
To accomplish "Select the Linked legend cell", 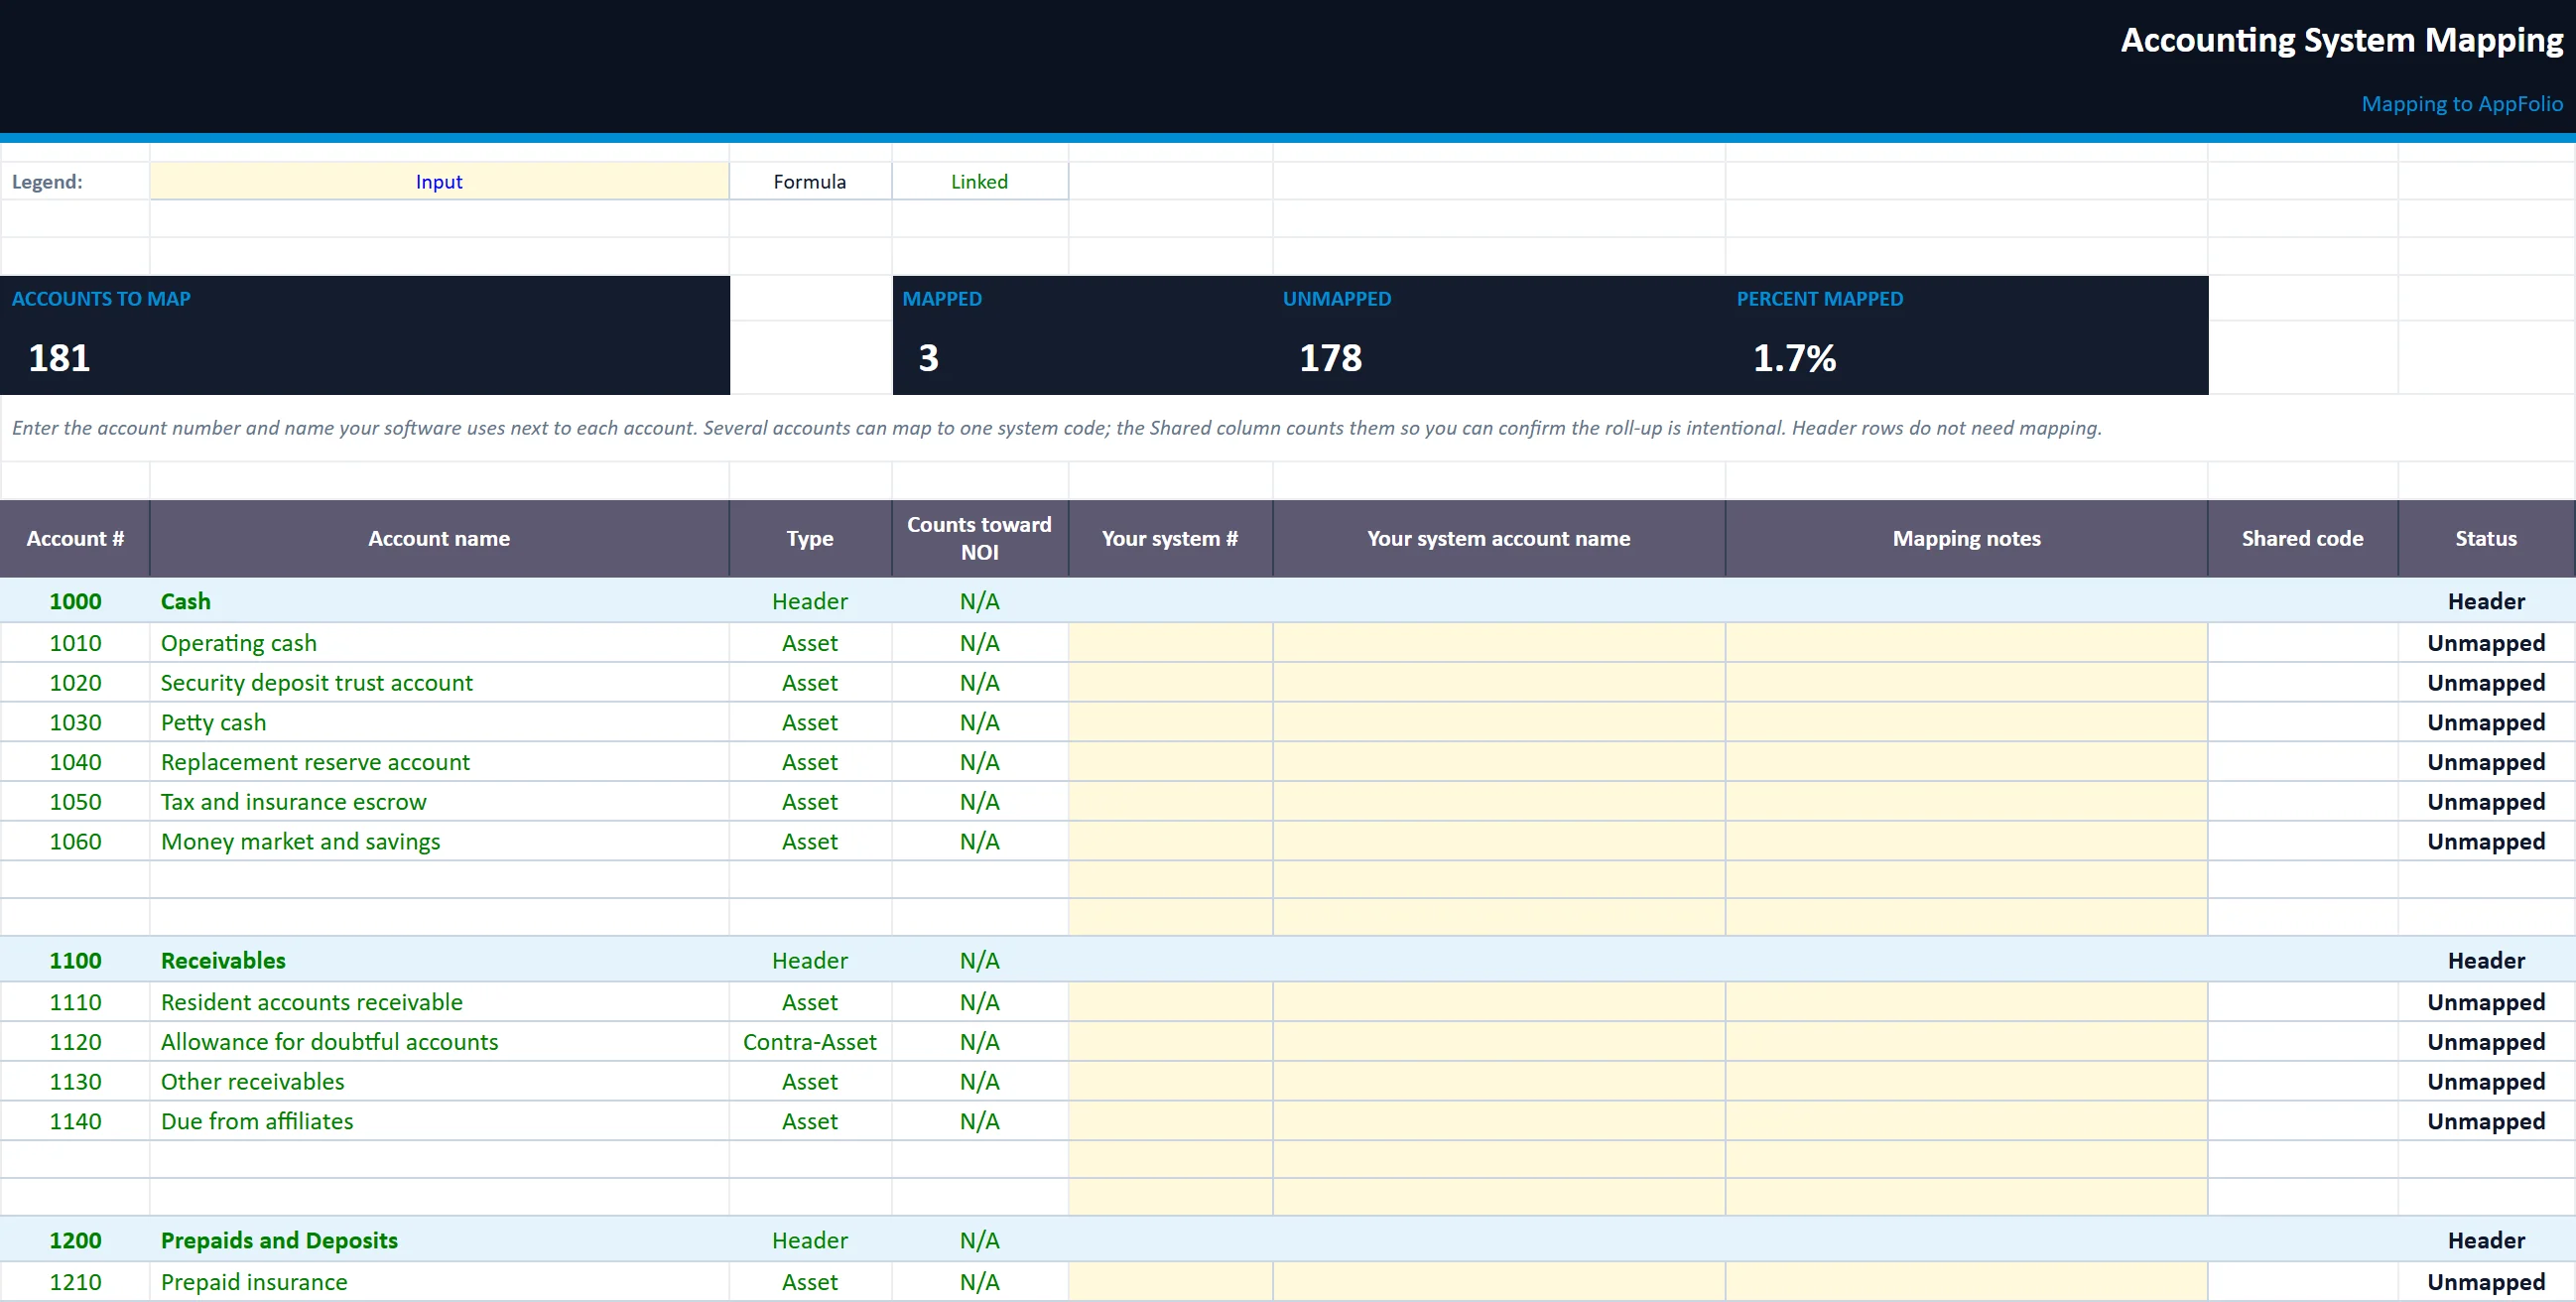I will click(x=980, y=182).
